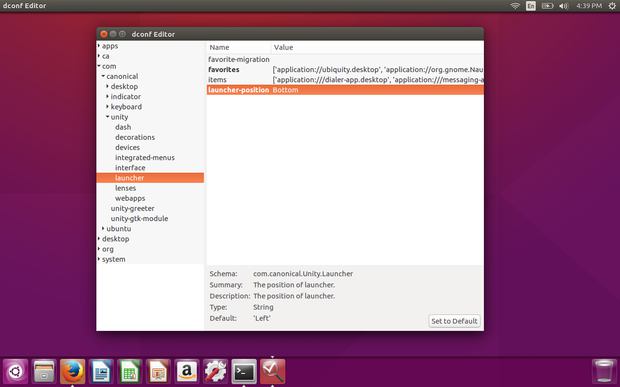Open the sound volume indicator
Image resolution: width=620 pixels, height=387 pixels.
click(x=563, y=6)
